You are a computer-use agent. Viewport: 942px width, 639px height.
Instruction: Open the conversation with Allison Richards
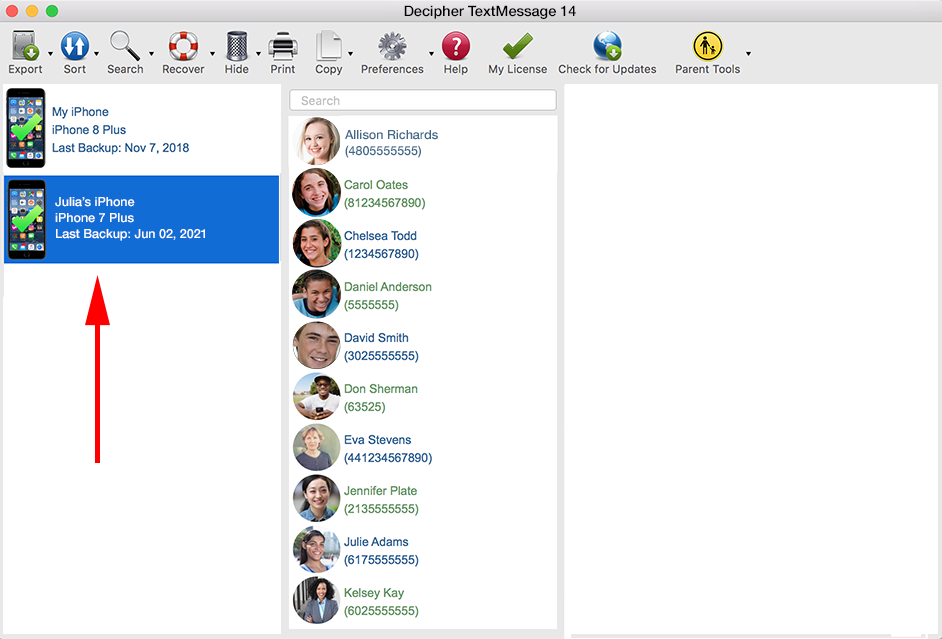pos(420,142)
